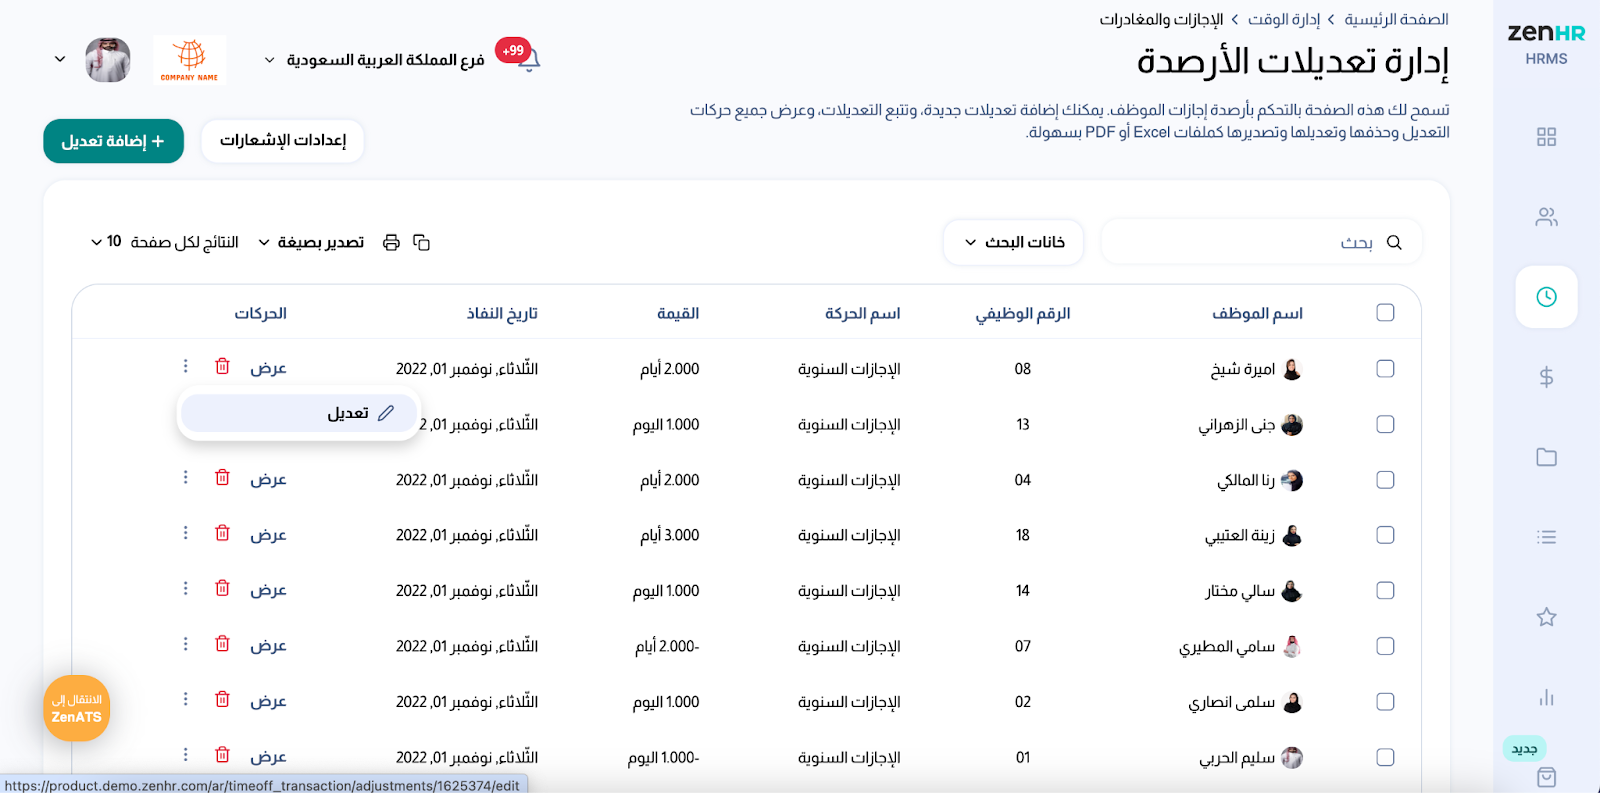The width and height of the screenshot is (1600, 793).
Task: Check the box for سالي مختار
Action: (x=1385, y=591)
